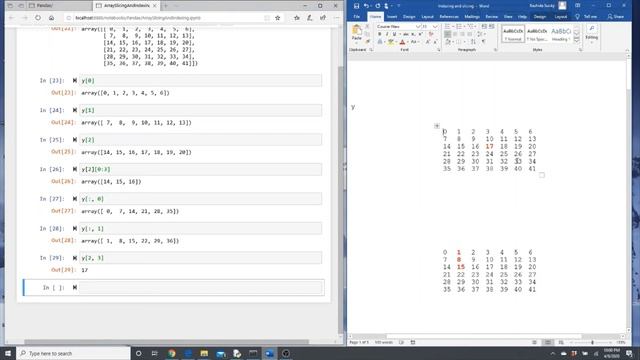The image size is (640, 360).
Task: Click the Paste icon in Word ribbon
Action: click(x=357, y=32)
